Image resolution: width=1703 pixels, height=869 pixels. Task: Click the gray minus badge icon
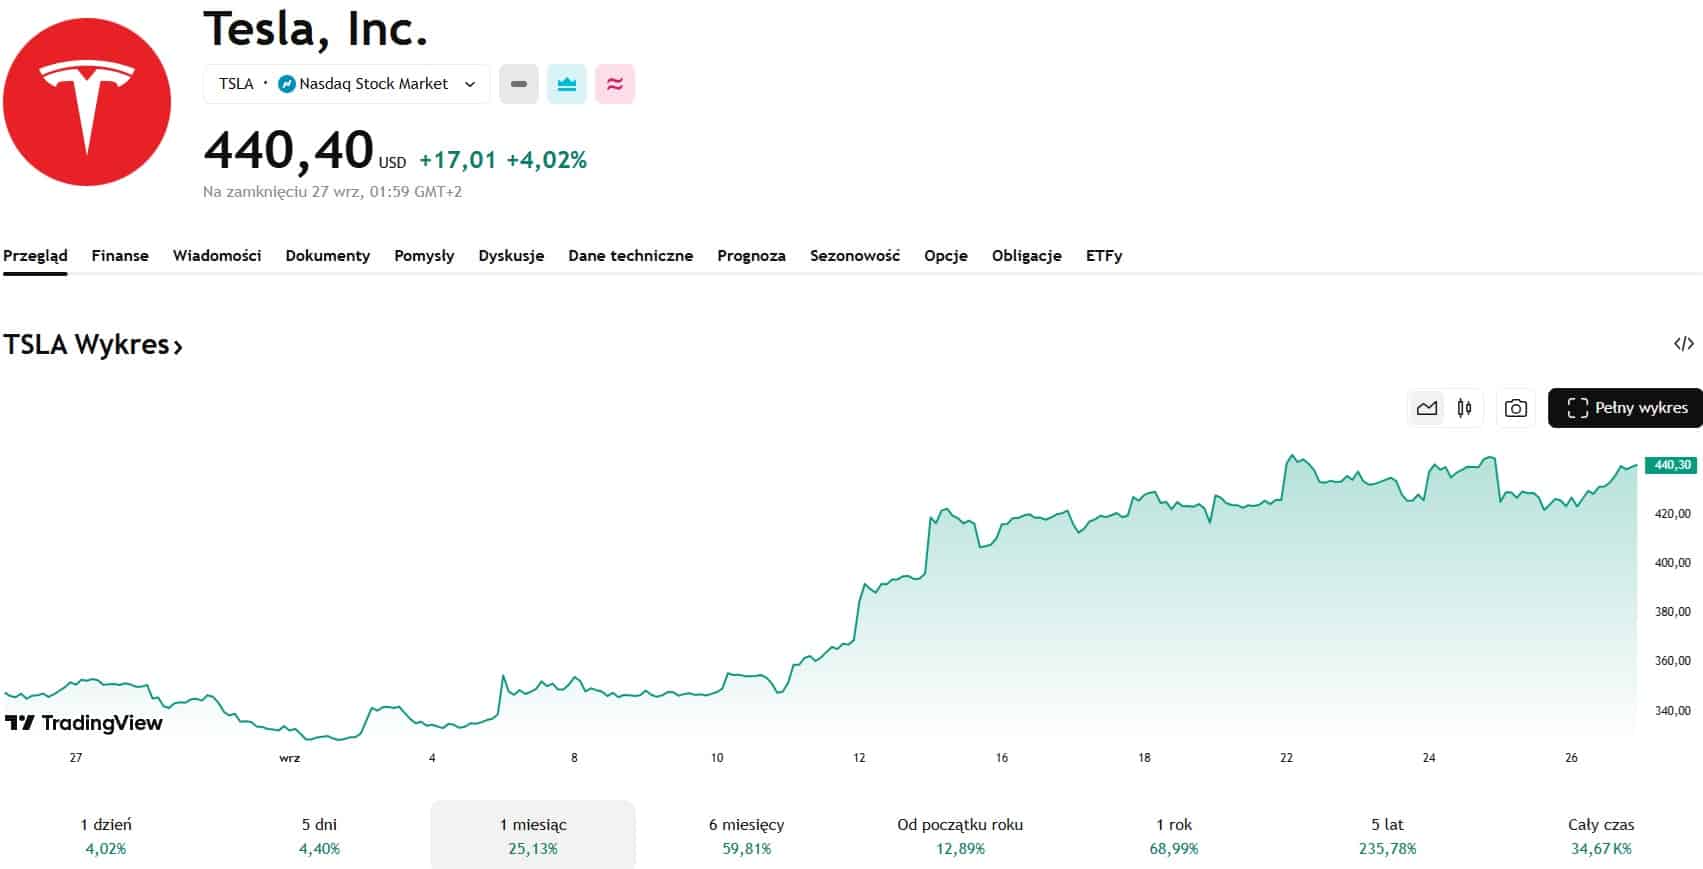click(x=518, y=84)
